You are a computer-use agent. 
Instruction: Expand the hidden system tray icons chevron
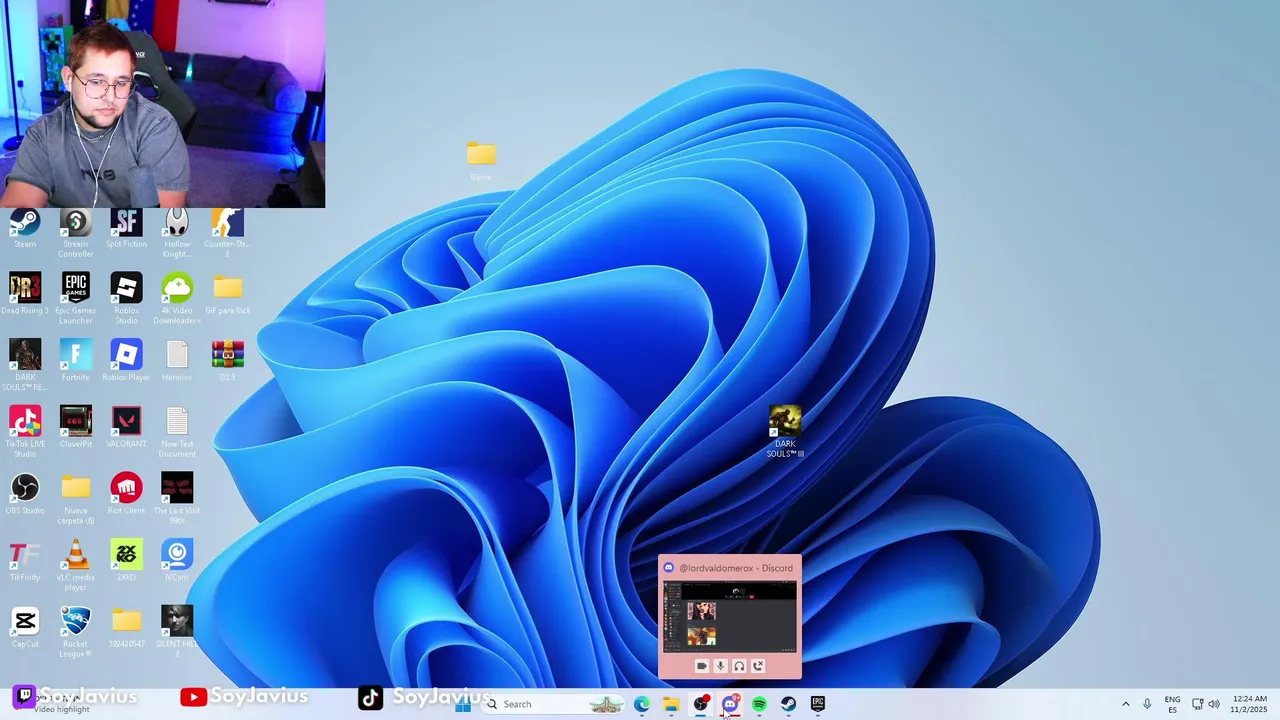(x=1126, y=704)
